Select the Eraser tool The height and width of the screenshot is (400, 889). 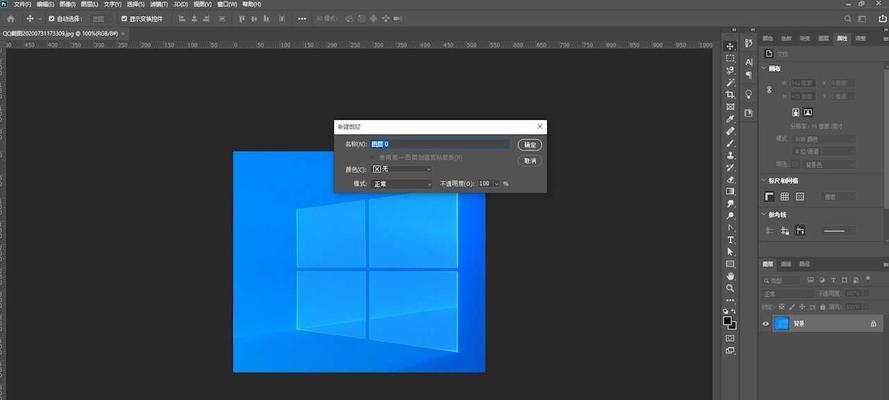tap(730, 180)
